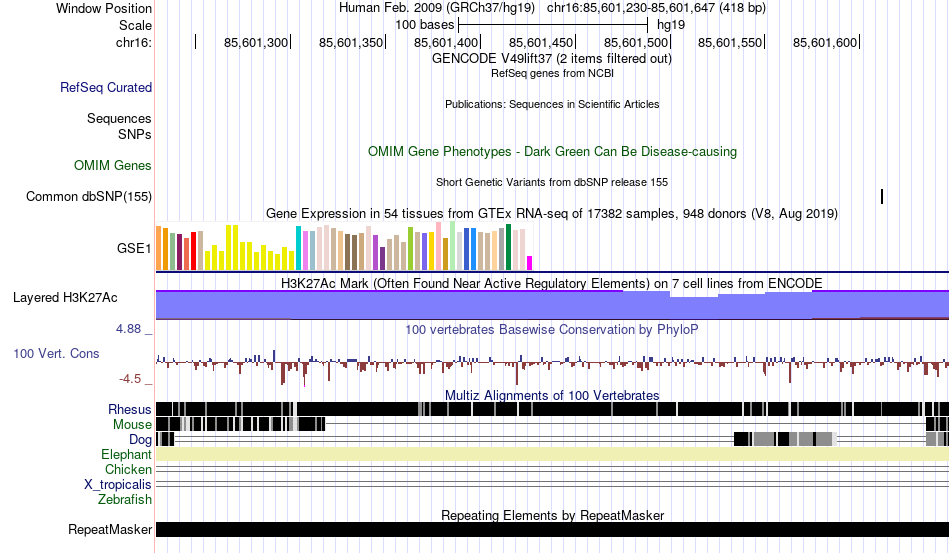
Task: Click the GENCODE V49lift37 track title
Action: click(552, 59)
